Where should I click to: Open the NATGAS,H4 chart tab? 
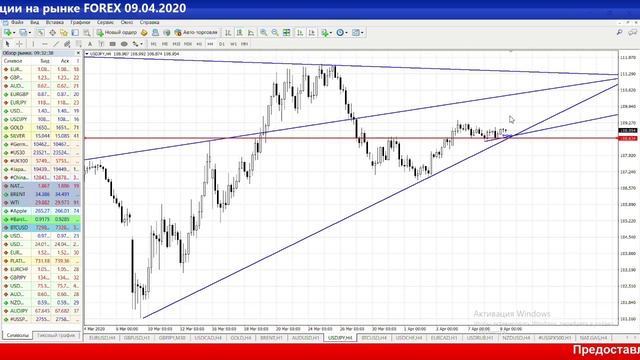point(593,338)
